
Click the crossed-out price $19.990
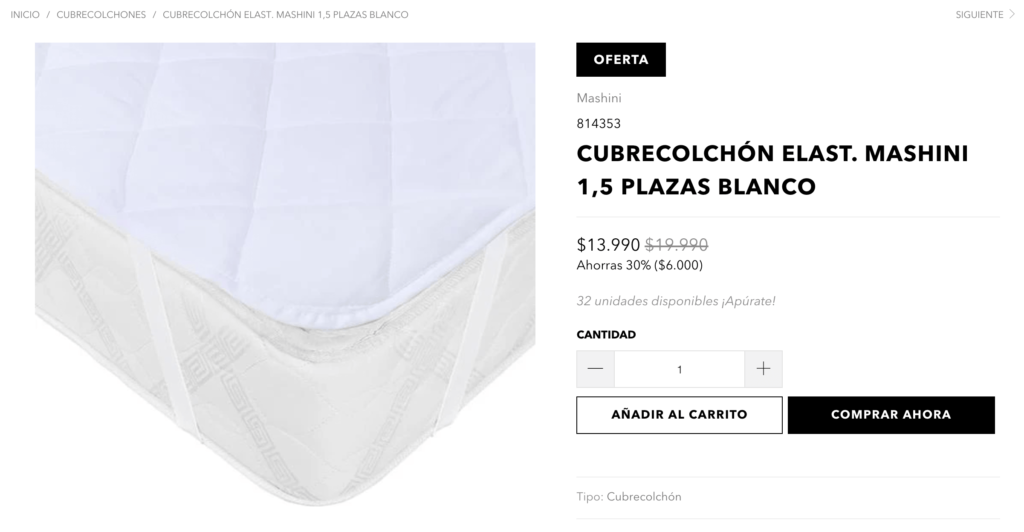tap(677, 245)
